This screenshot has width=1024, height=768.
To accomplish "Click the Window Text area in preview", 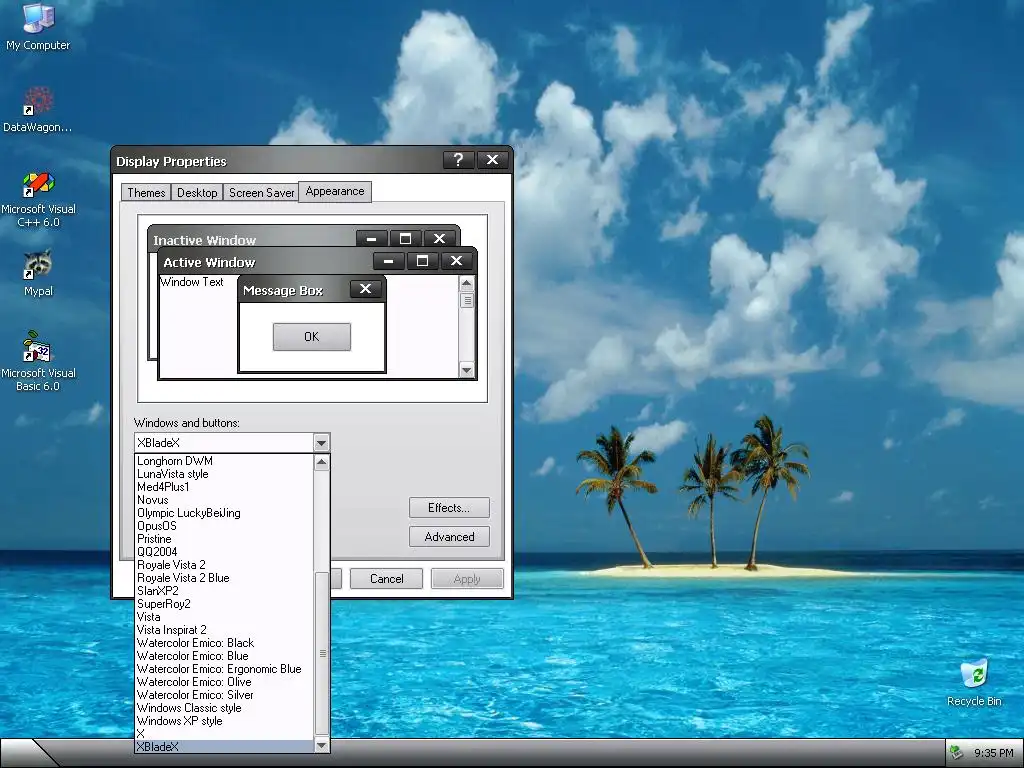I will tap(192, 281).
